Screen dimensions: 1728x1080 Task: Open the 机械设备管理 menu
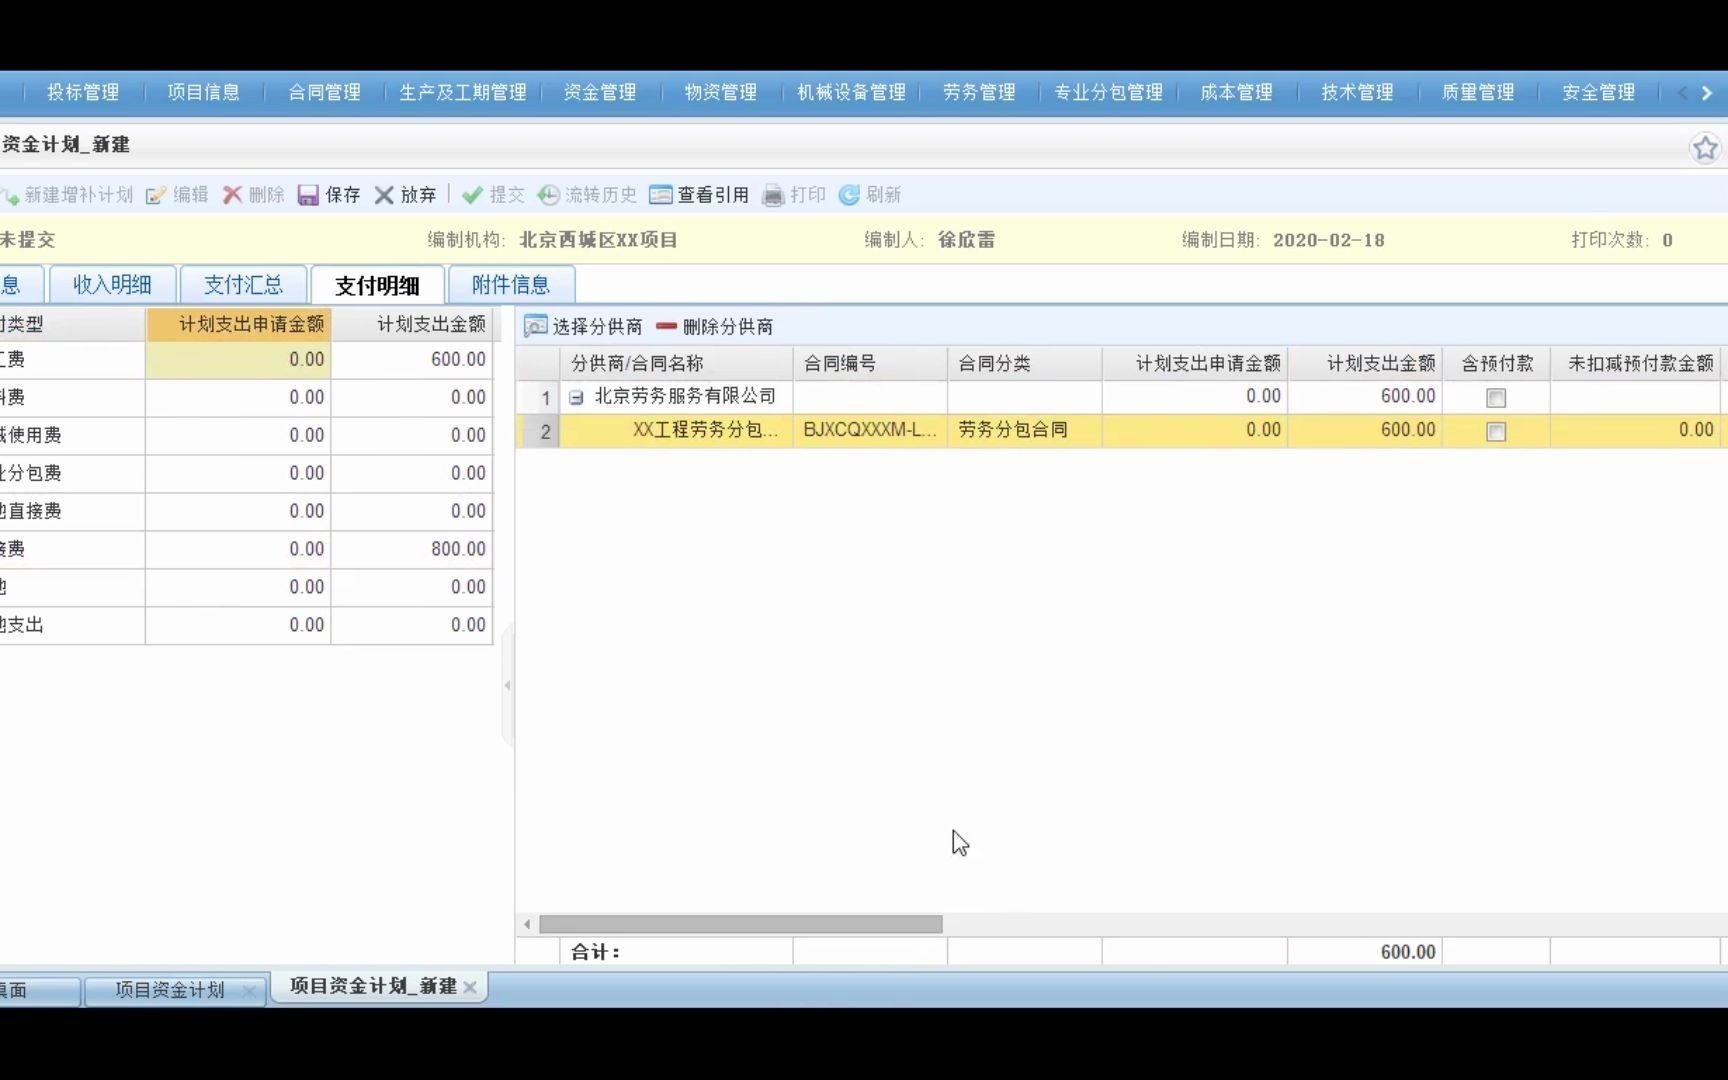point(851,92)
